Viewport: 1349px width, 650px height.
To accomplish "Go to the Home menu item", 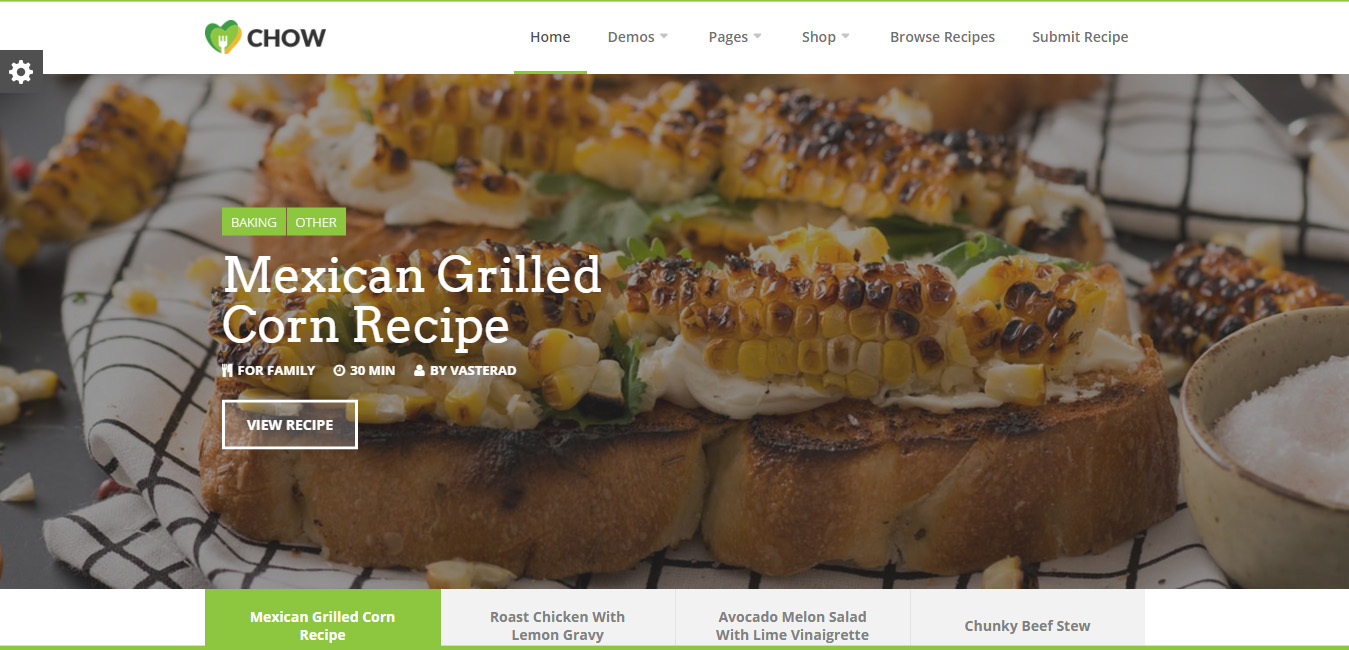I will pyautogui.click(x=550, y=37).
